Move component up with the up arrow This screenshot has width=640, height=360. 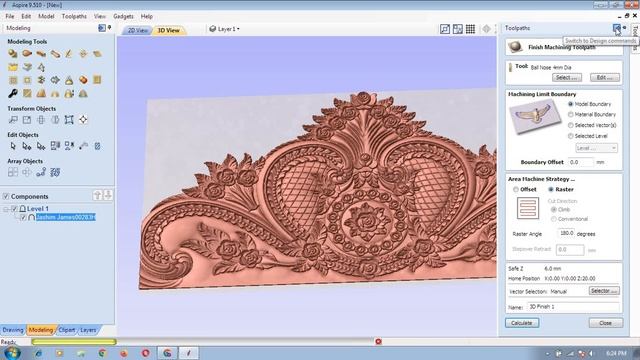point(97,196)
